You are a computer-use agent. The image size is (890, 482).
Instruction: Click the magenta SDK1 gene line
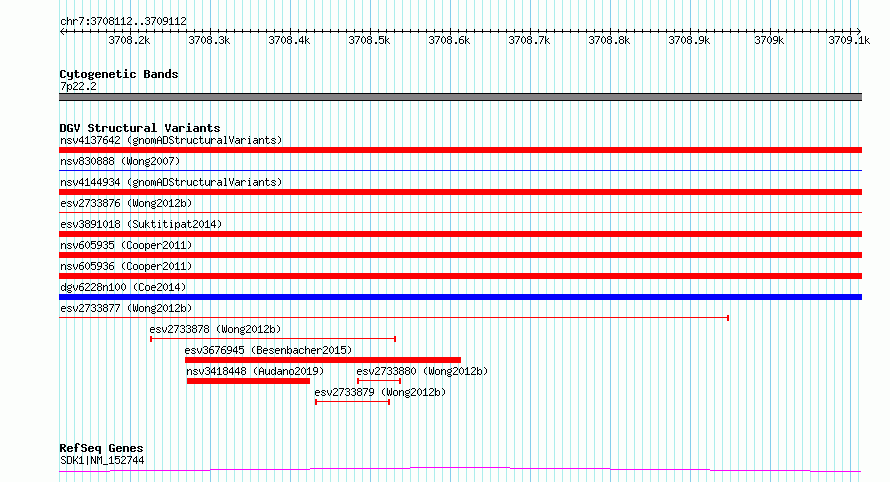[460, 470]
